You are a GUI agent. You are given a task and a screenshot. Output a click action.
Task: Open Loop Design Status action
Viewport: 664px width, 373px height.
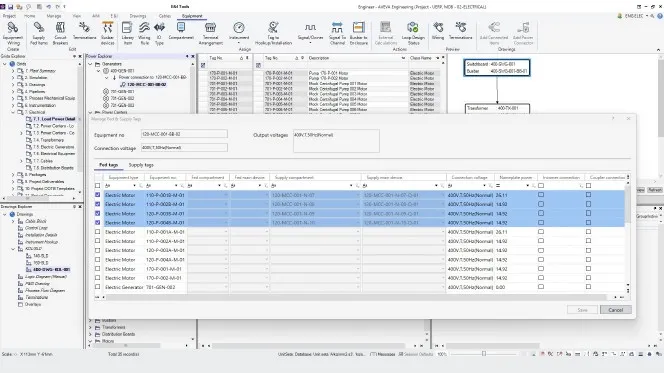click(413, 33)
